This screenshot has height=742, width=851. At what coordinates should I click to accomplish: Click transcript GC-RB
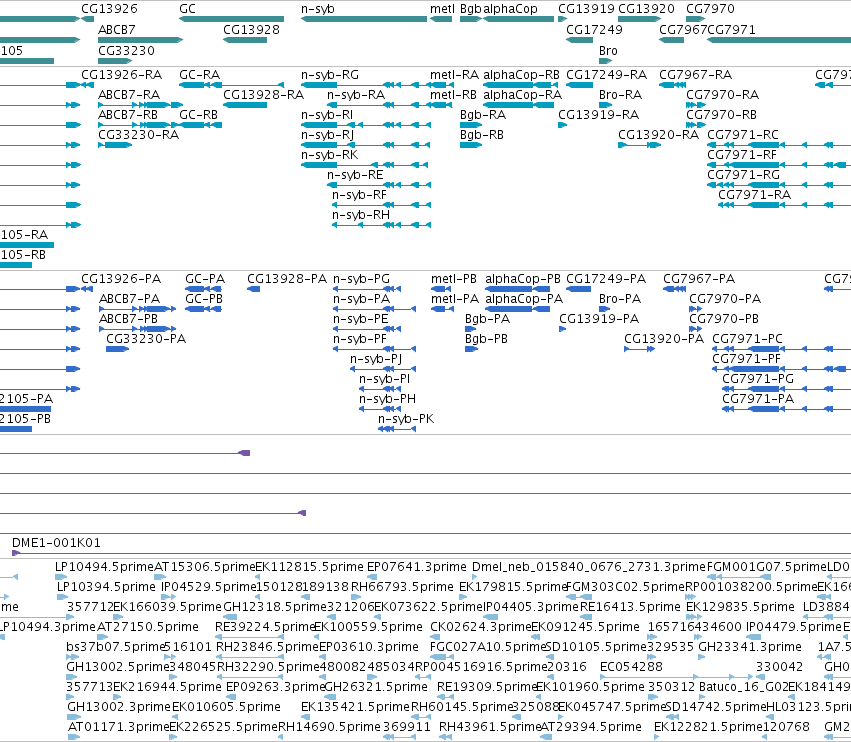[x=199, y=115]
